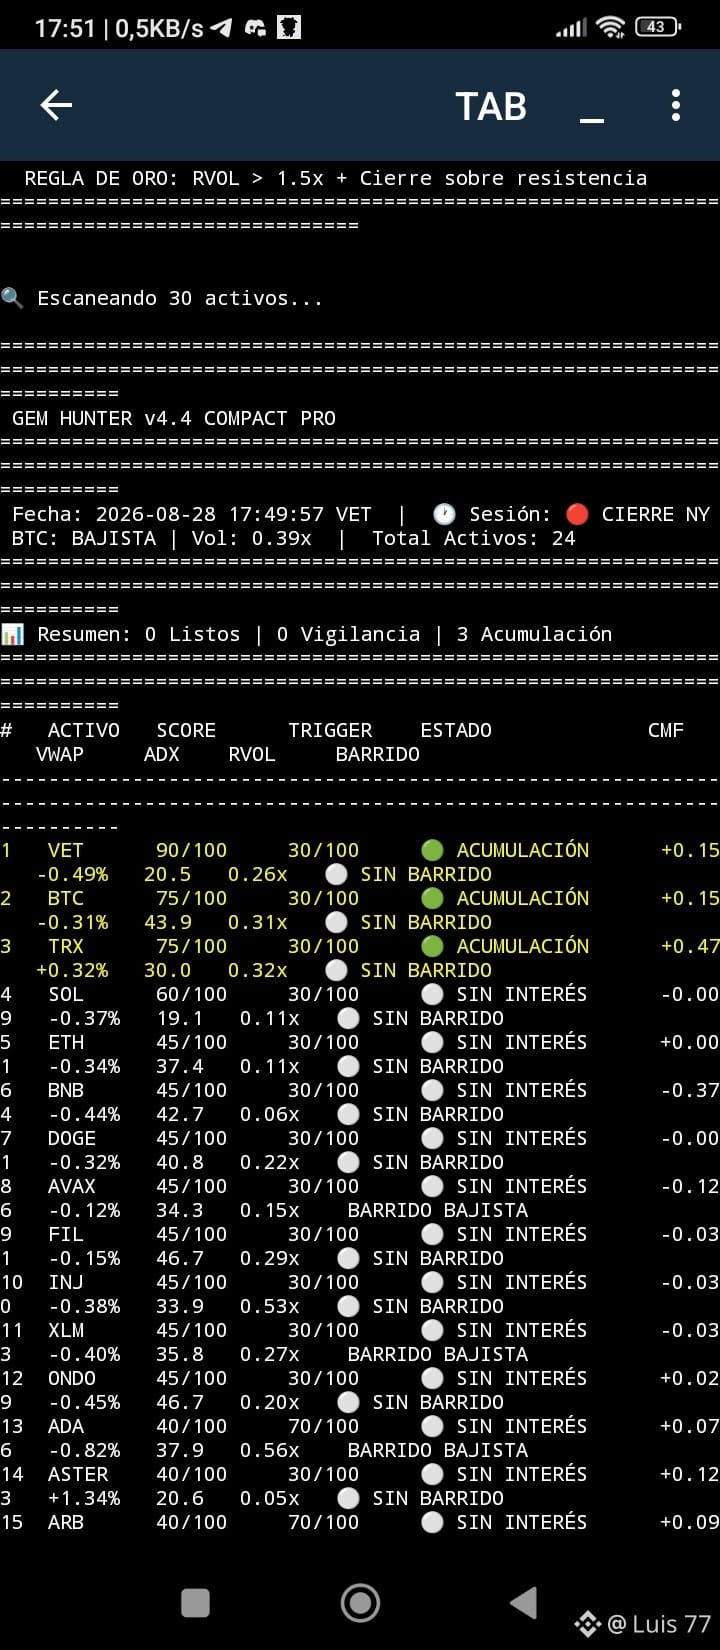The image size is (720, 1650).
Task: Select SOL score 60/100
Action: (x=192, y=994)
